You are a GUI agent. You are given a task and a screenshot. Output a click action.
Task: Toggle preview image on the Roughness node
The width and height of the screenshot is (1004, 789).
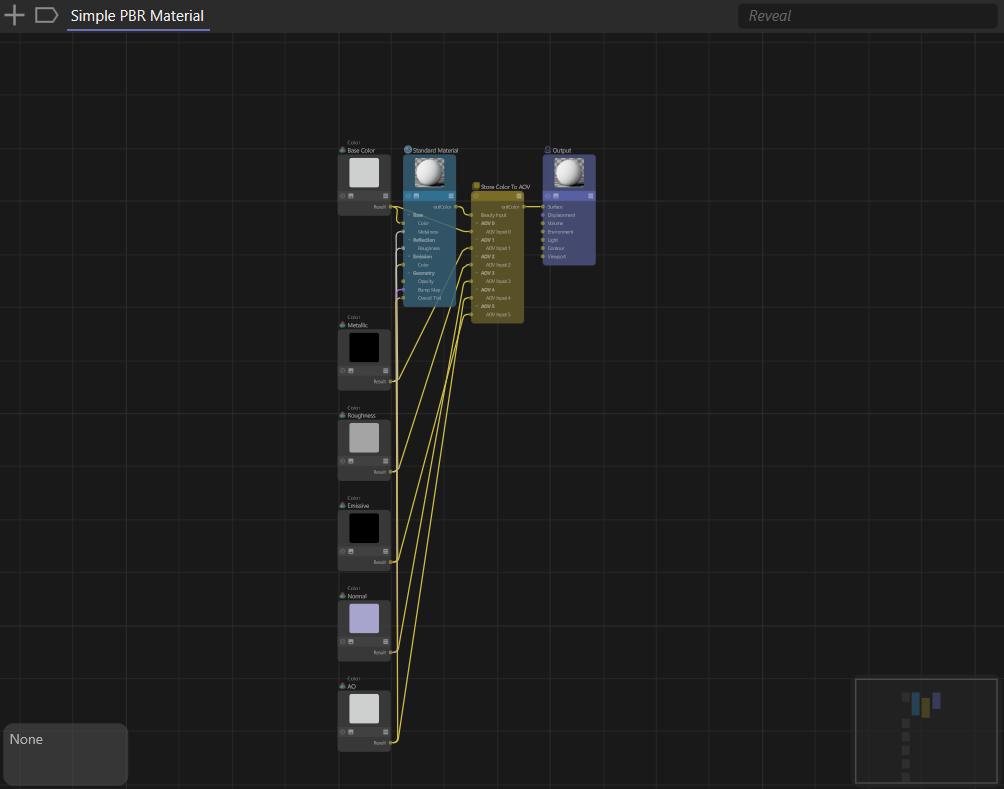pos(351,461)
